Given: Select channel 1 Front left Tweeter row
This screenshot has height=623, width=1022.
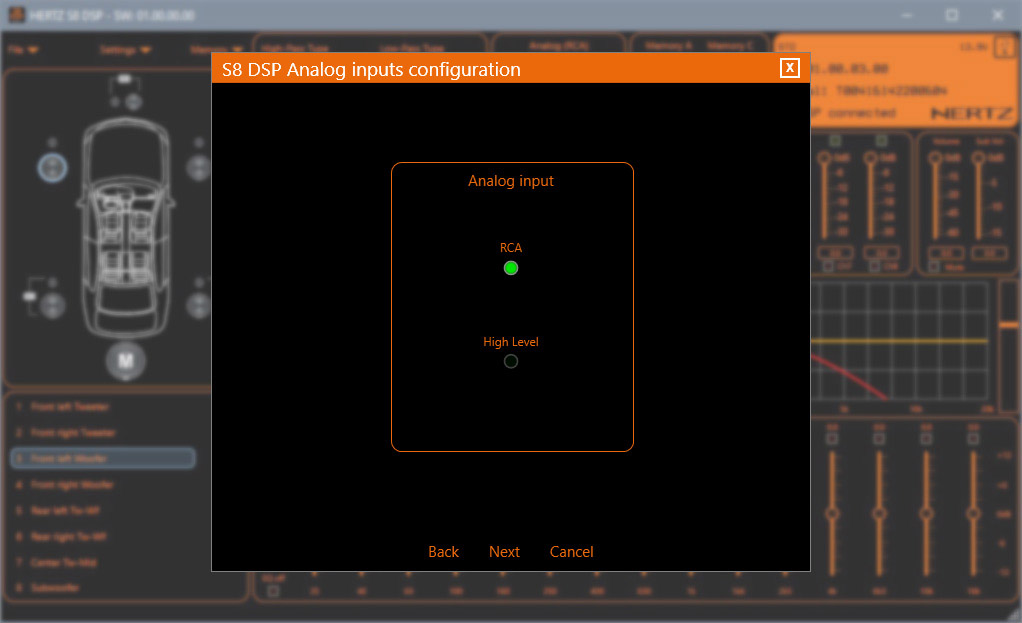Looking at the screenshot, I should pos(103,407).
